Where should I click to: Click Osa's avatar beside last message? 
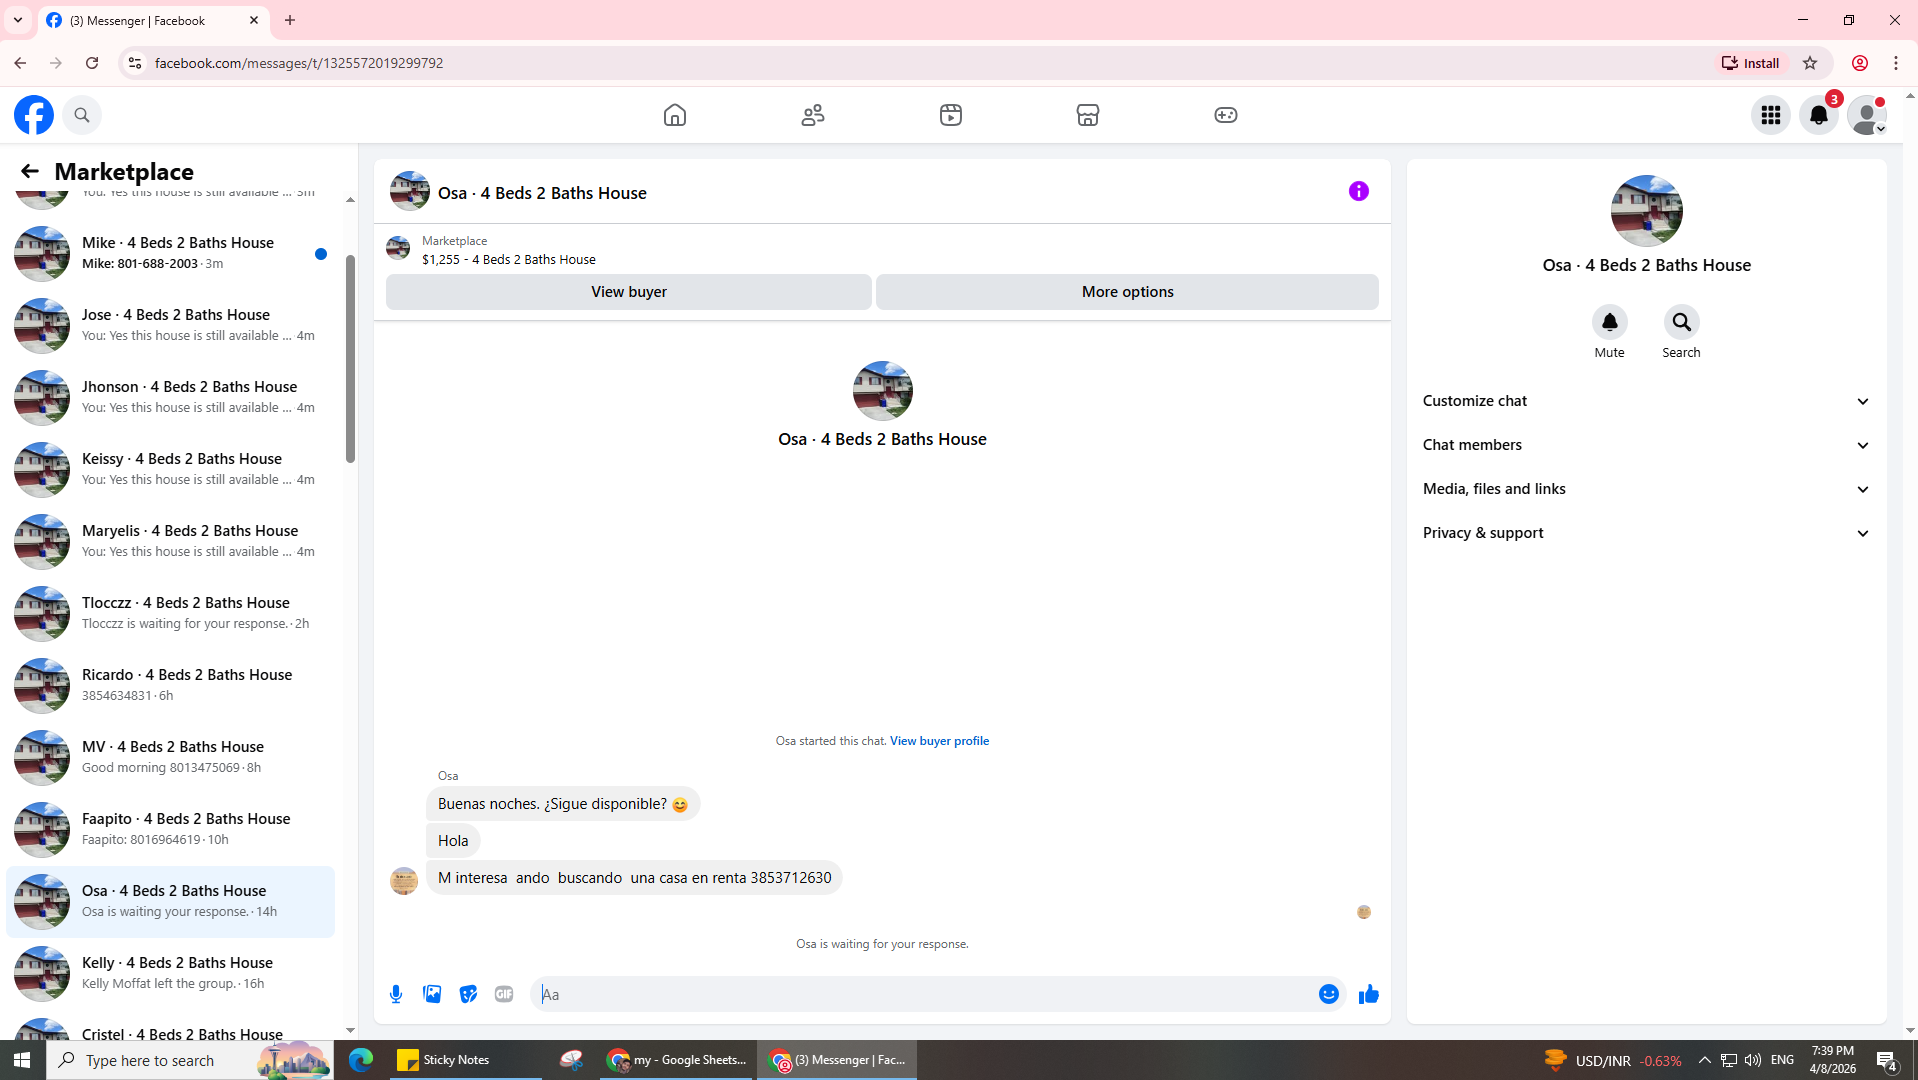coord(404,881)
